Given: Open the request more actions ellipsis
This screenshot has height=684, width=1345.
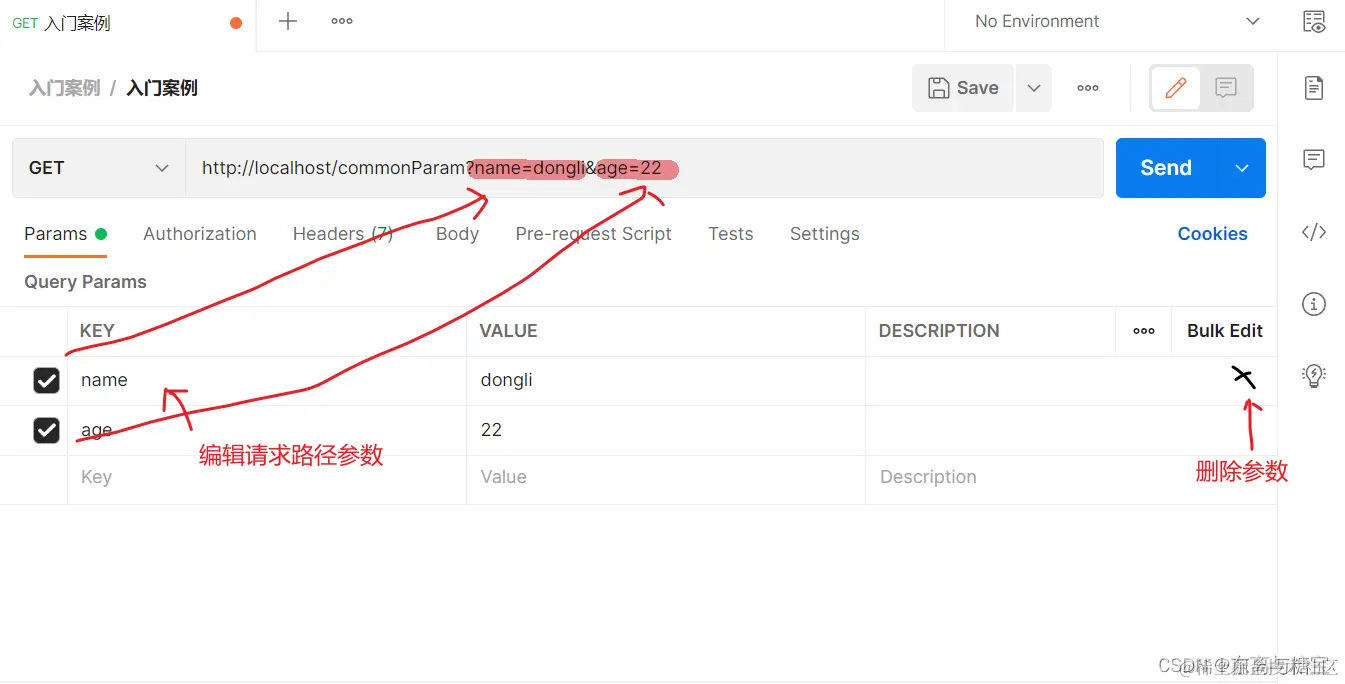Looking at the screenshot, I should point(1088,88).
